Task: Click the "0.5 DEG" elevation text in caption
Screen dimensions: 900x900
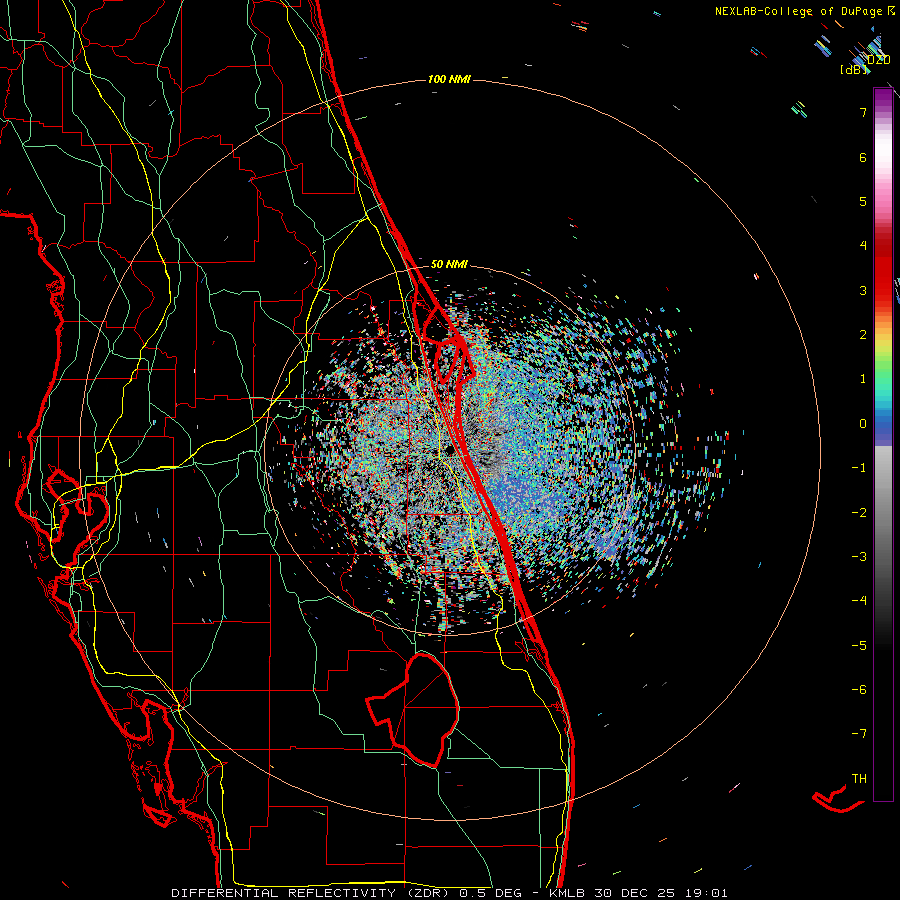Action: tap(491, 893)
